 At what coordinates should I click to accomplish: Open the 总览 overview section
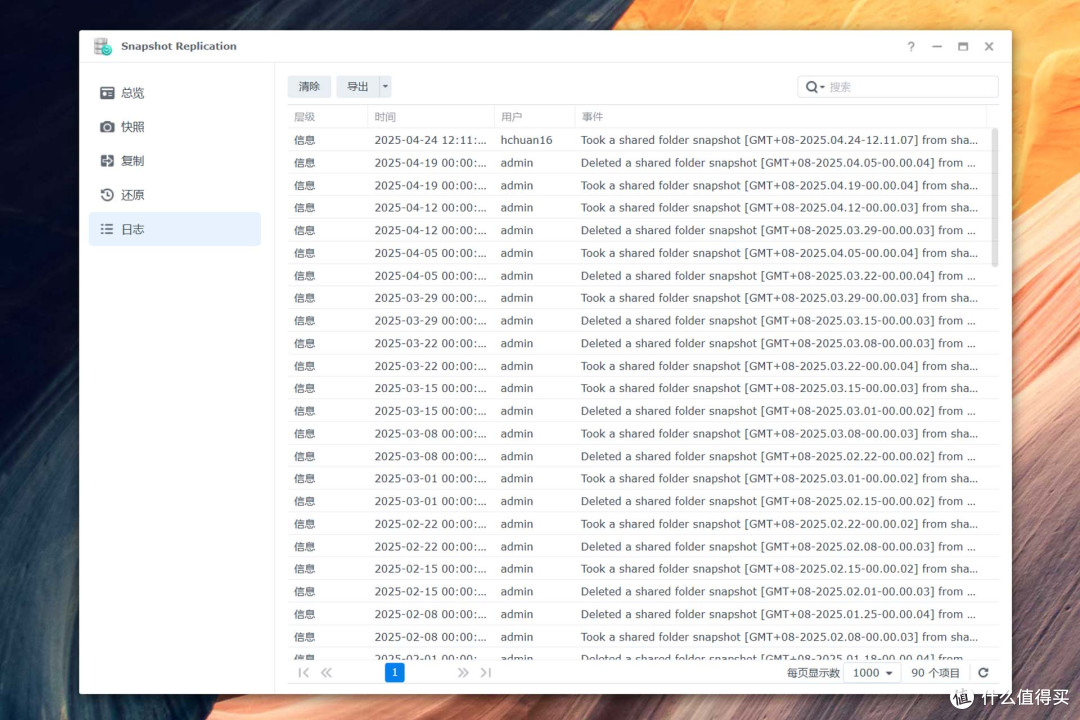175,92
